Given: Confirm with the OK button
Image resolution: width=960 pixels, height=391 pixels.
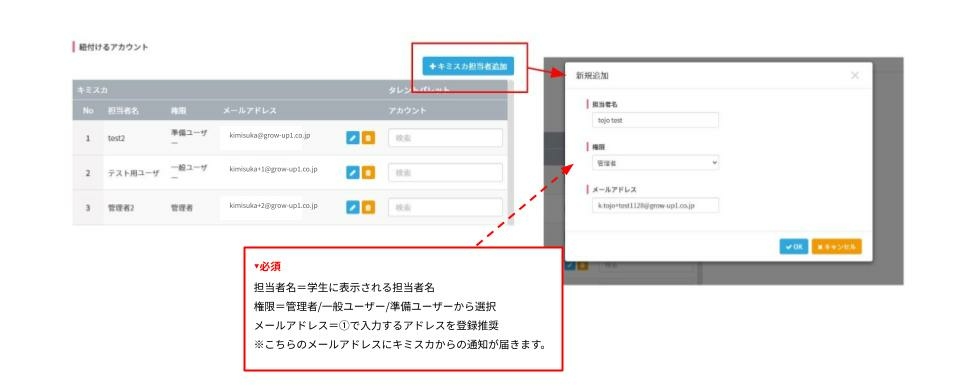Looking at the screenshot, I should pyautogui.click(x=794, y=247).
